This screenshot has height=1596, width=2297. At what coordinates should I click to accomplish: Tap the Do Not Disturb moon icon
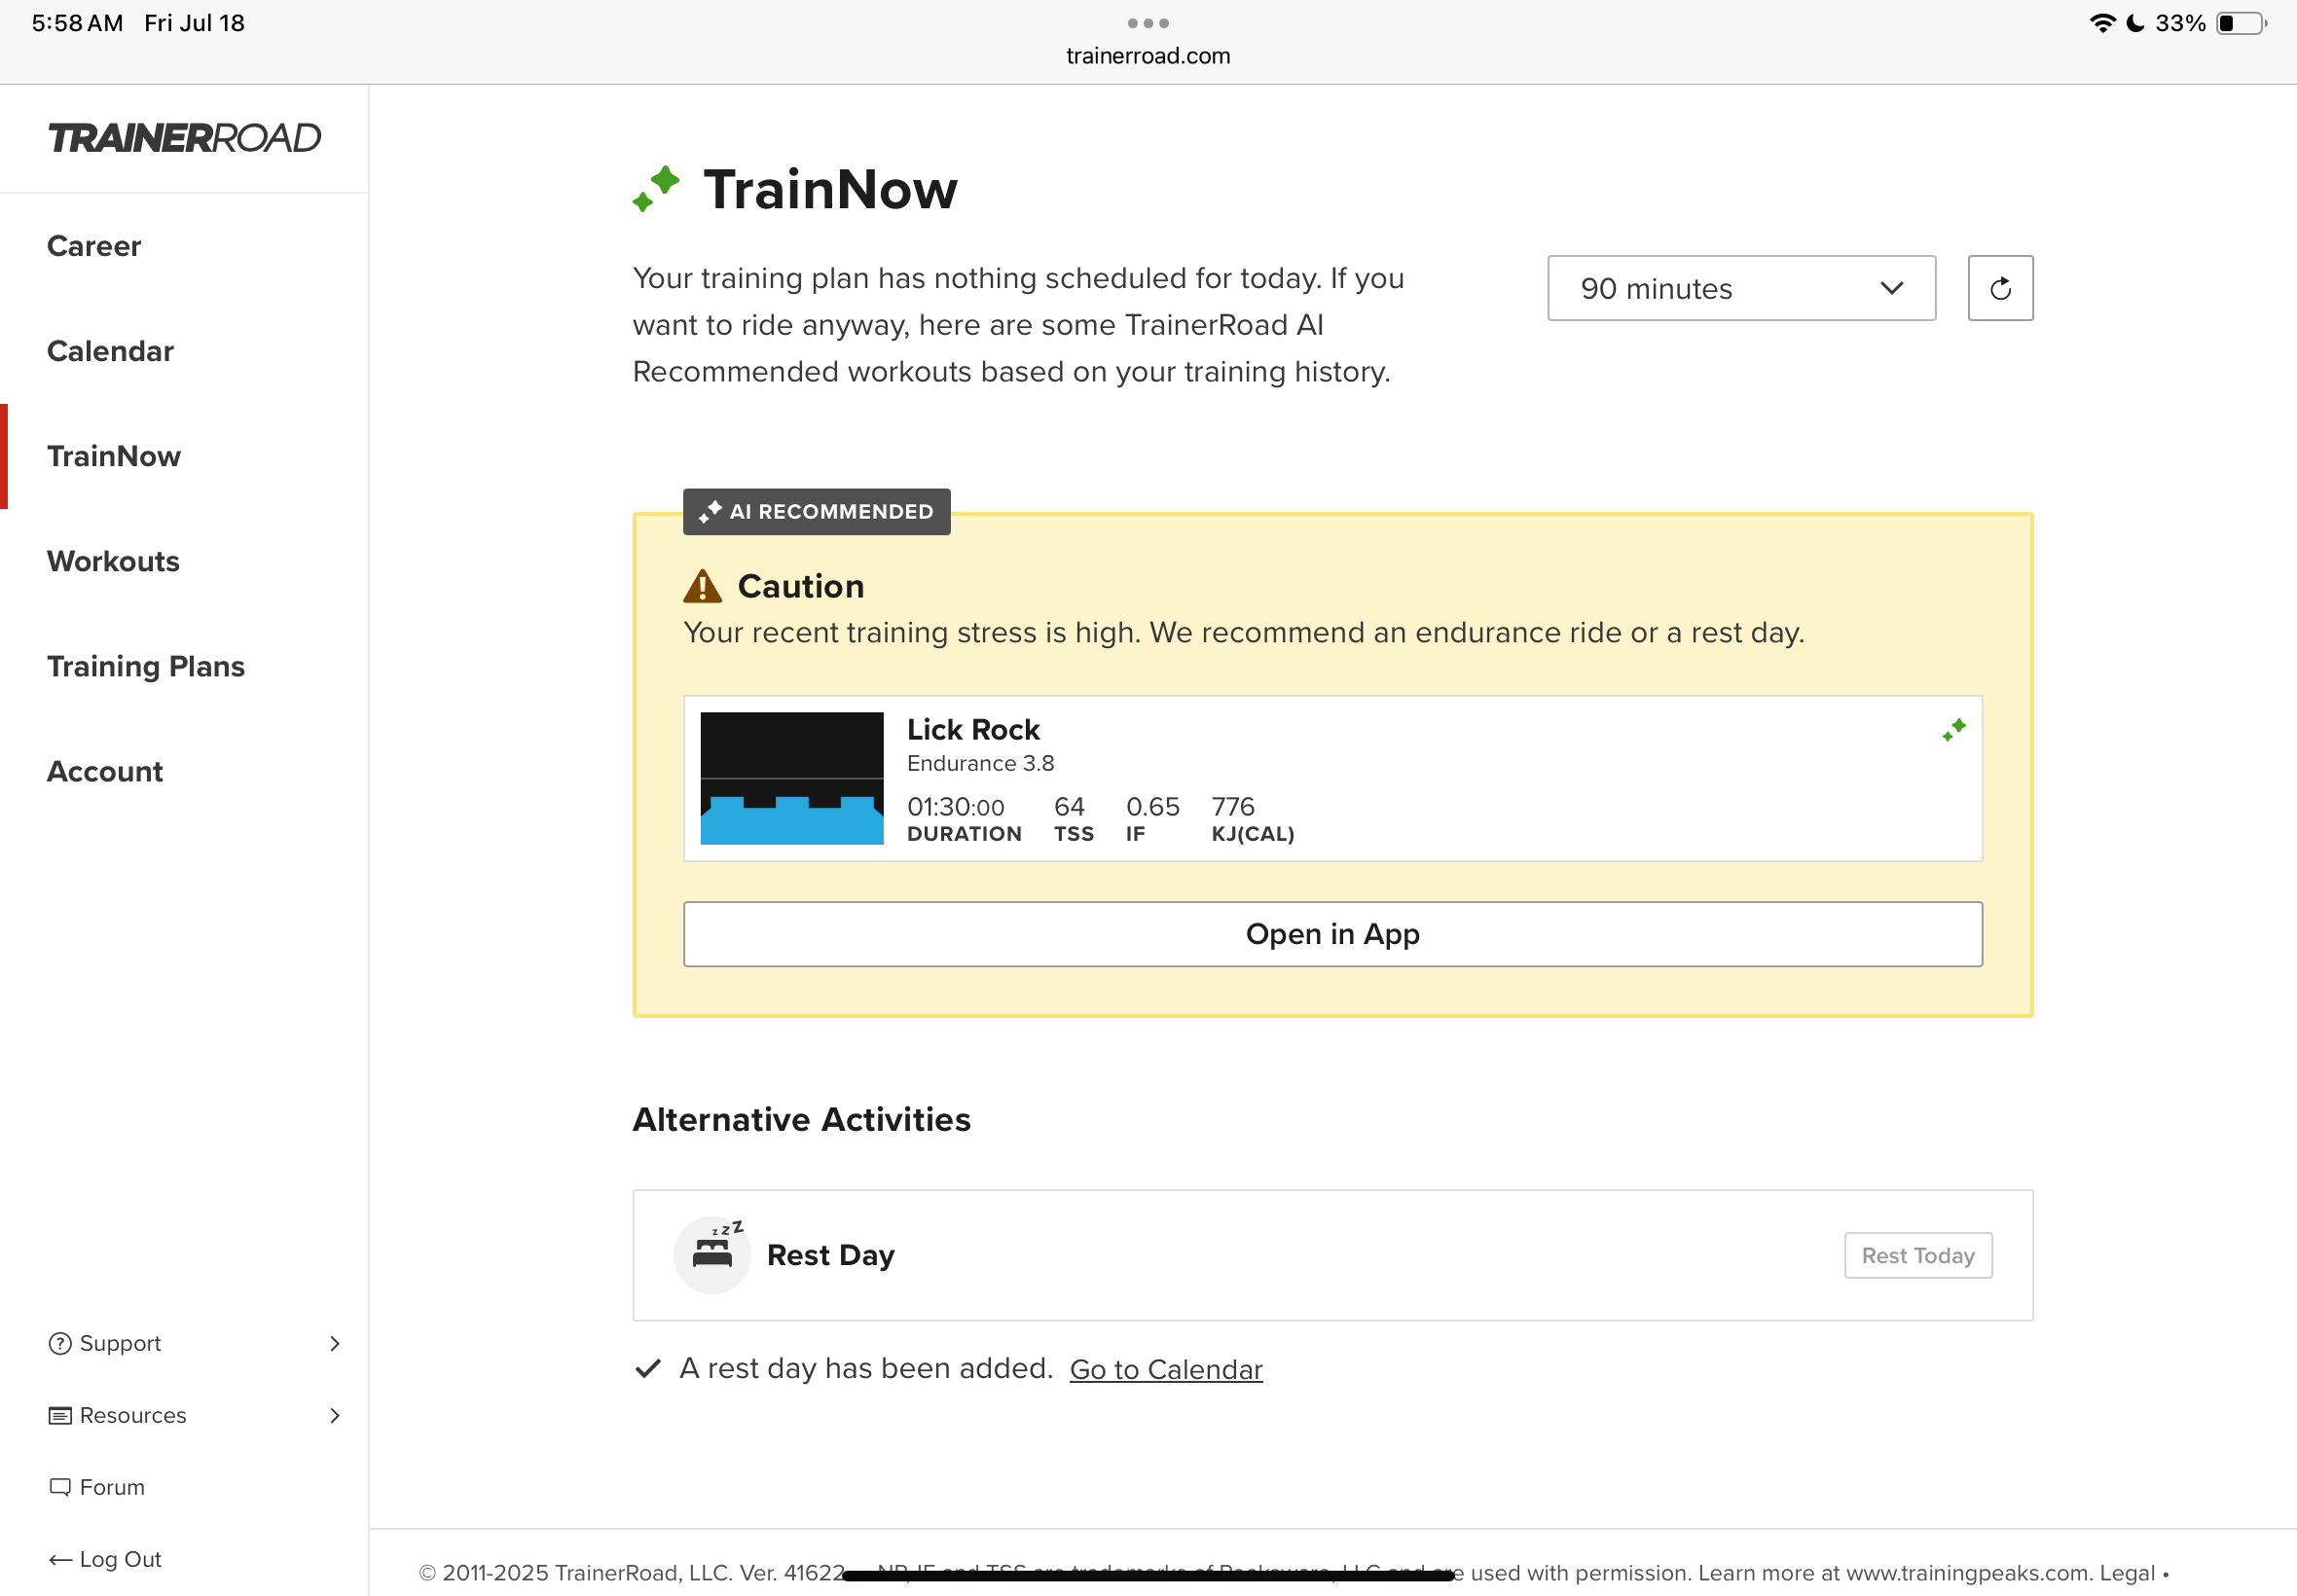(x=2135, y=23)
